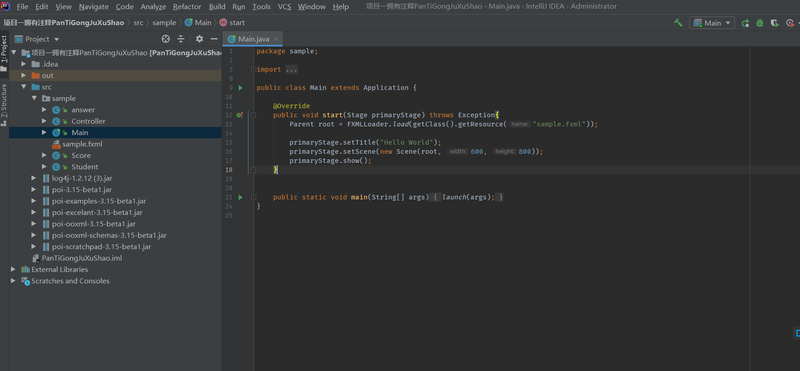The image size is (800, 371).
Task: Select poi-scratchpad-3.15-beta1.jar in tree
Action: pyautogui.click(x=102, y=246)
